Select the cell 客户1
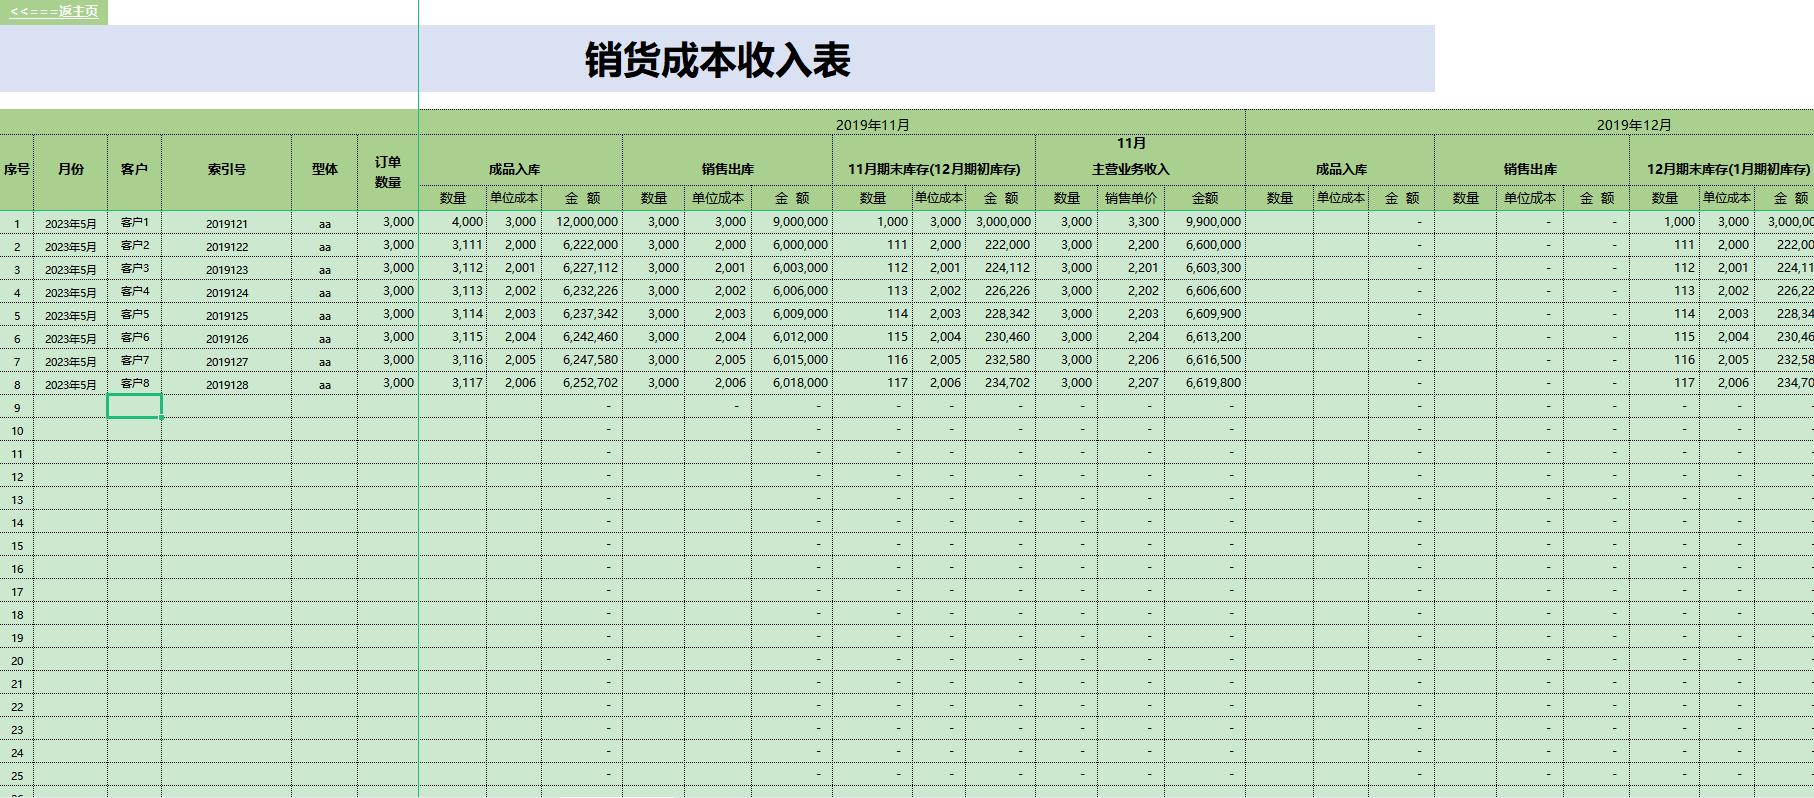Screen dimensions: 1814x798 click(134, 222)
